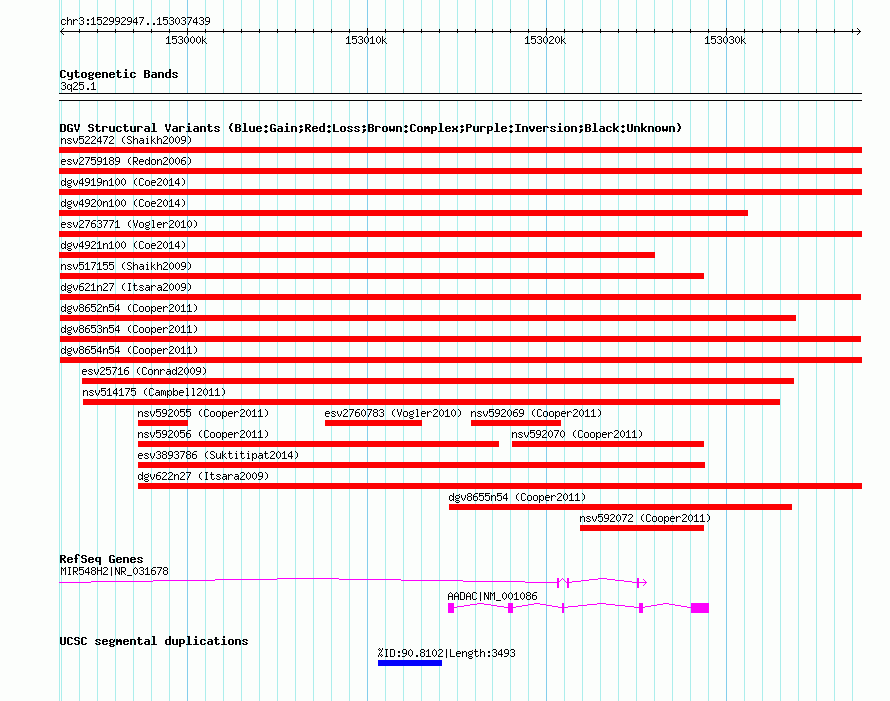
Task: Click the red bar under nsv592072
Action: pos(642,528)
